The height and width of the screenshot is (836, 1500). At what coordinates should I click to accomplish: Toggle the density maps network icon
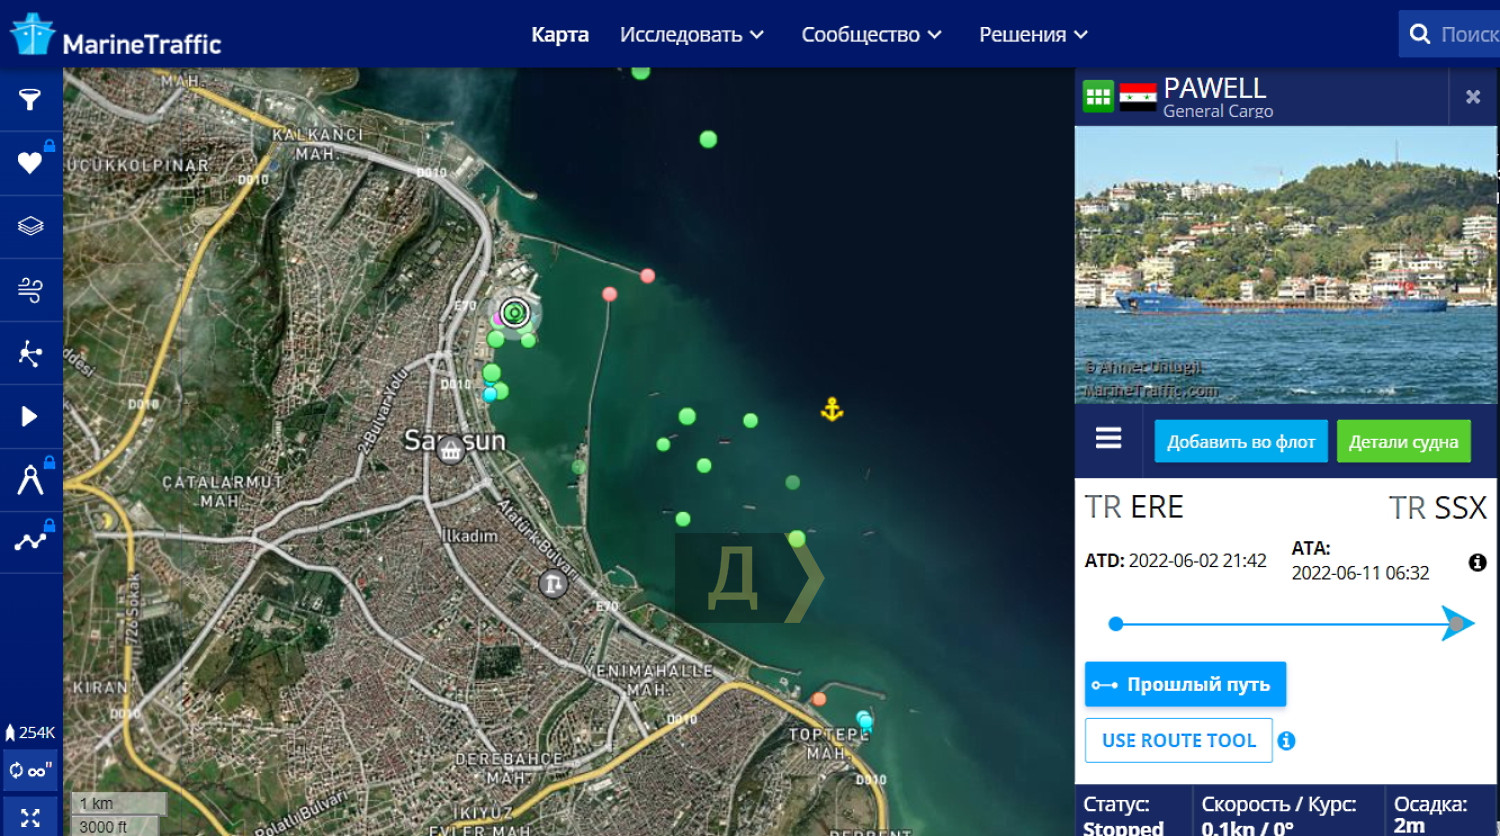30,353
